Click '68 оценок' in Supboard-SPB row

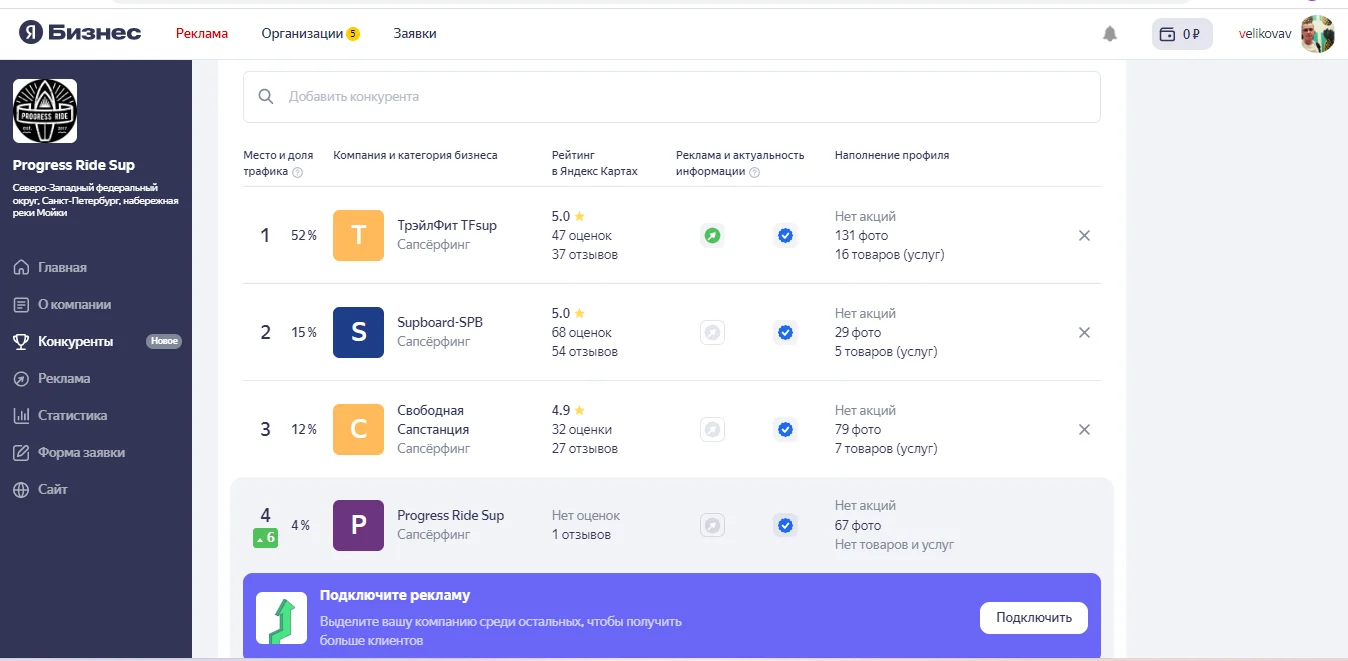pos(582,332)
